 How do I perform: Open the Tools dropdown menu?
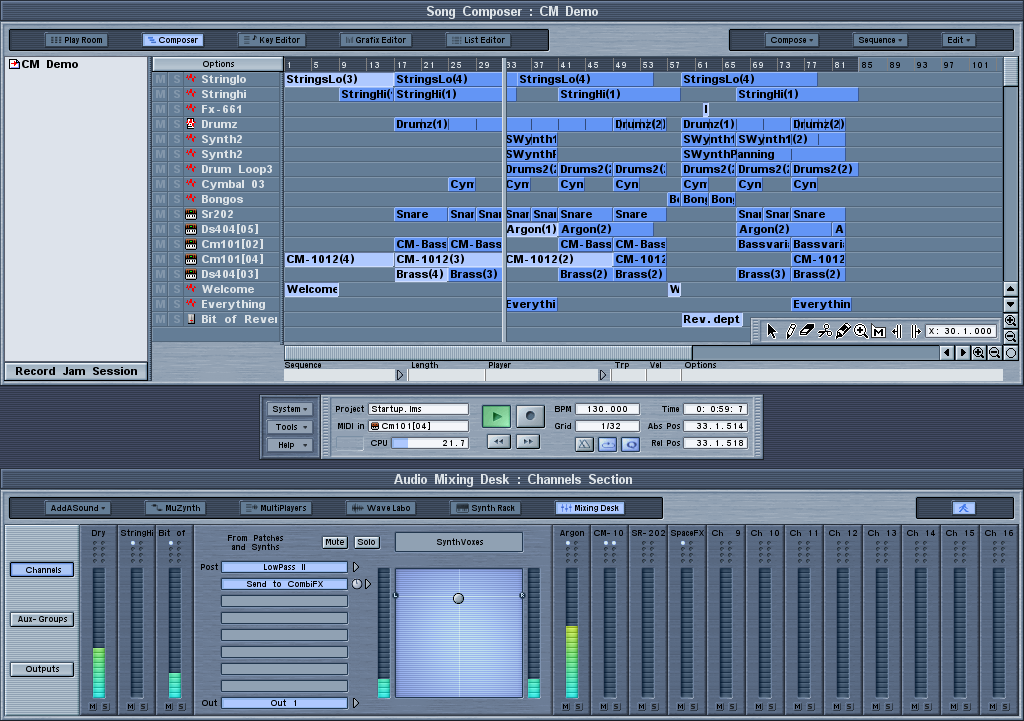tap(290, 427)
